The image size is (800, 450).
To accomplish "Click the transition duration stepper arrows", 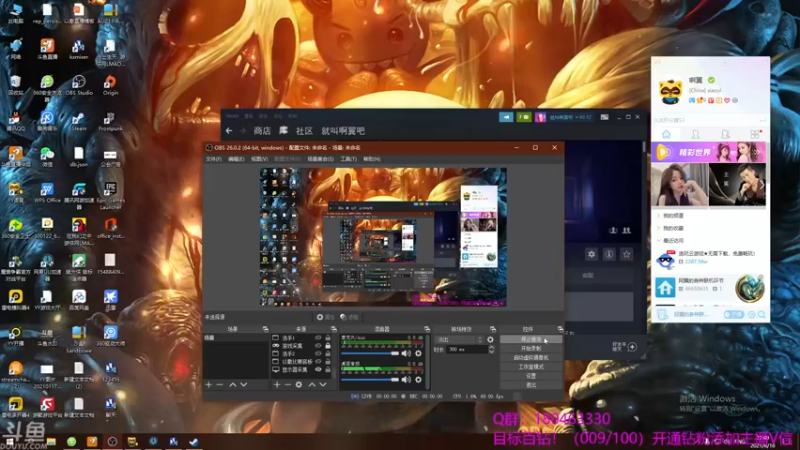I will 491,349.
